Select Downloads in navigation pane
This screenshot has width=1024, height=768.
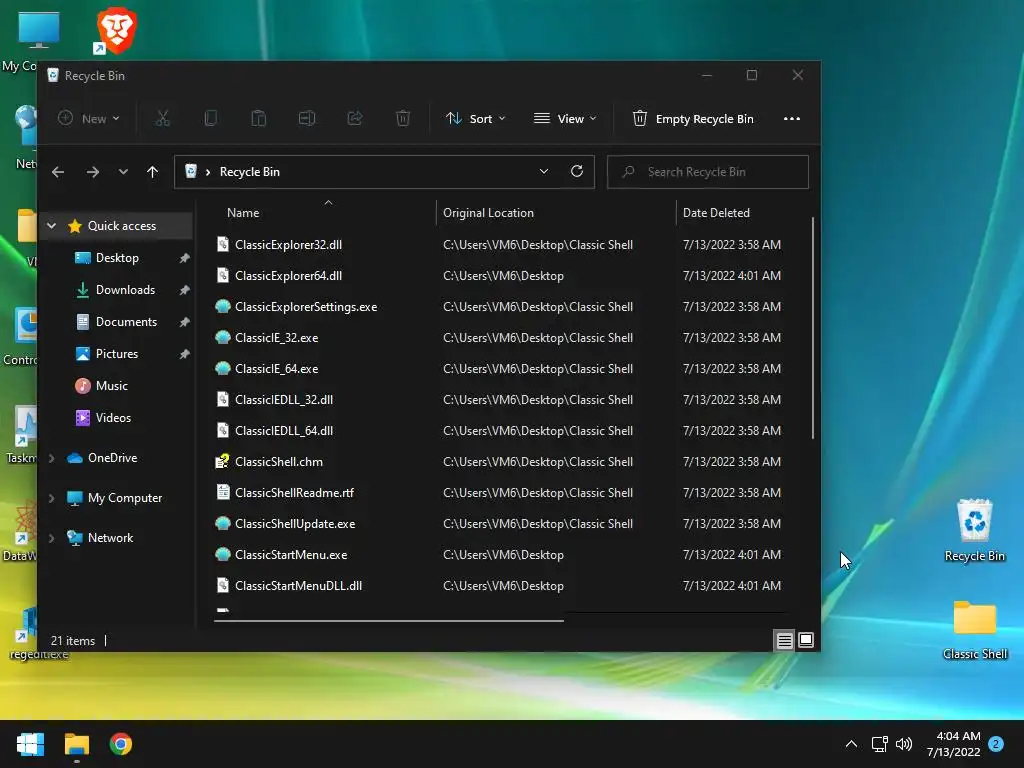(x=125, y=290)
